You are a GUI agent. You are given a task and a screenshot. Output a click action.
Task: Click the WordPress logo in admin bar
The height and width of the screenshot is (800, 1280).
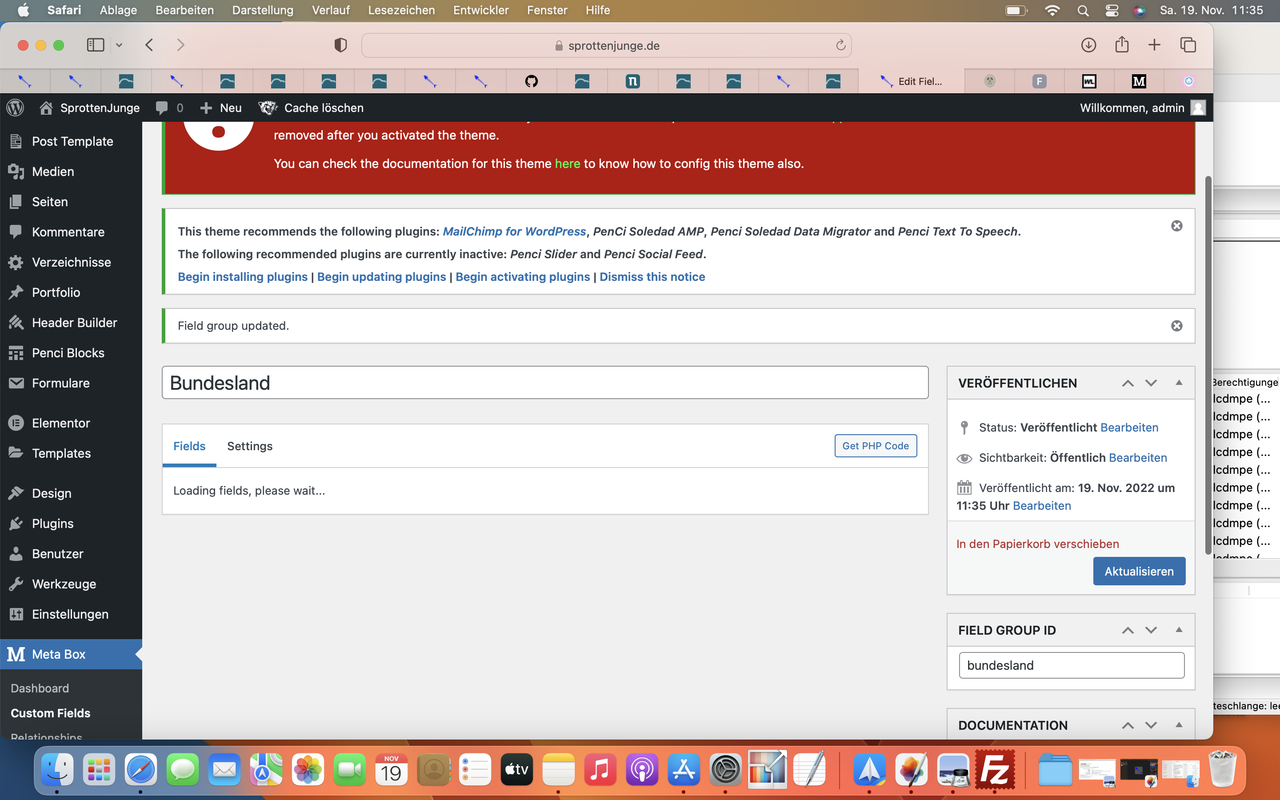(x=15, y=108)
